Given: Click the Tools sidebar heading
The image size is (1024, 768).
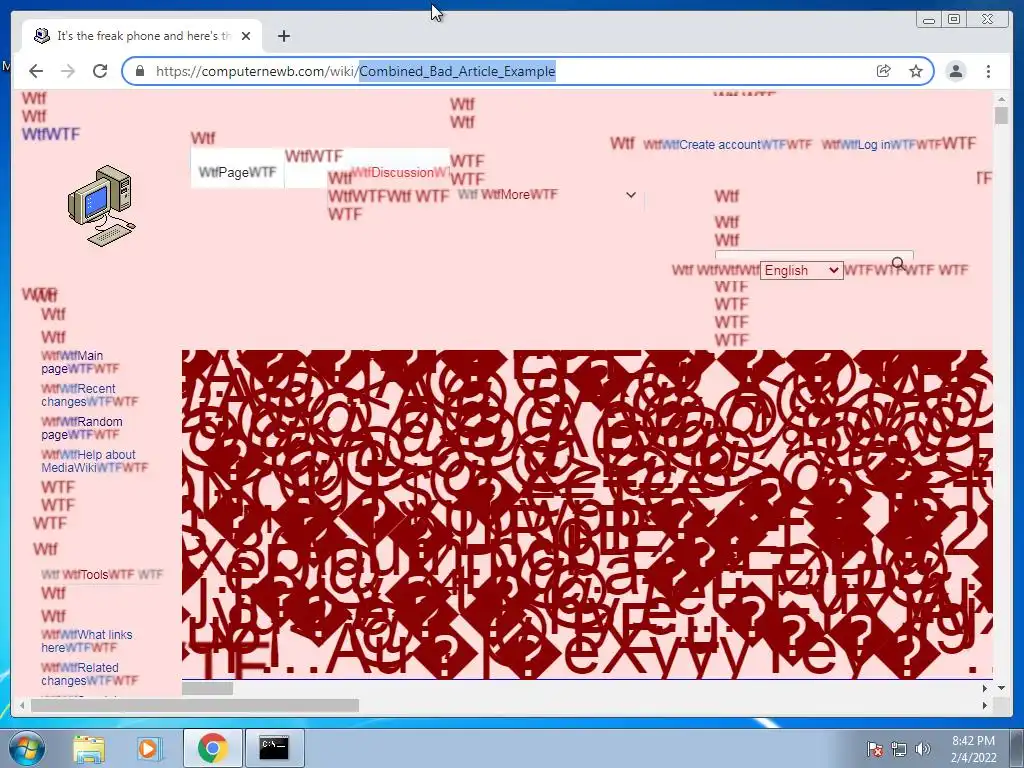Looking at the screenshot, I should coord(95,575).
